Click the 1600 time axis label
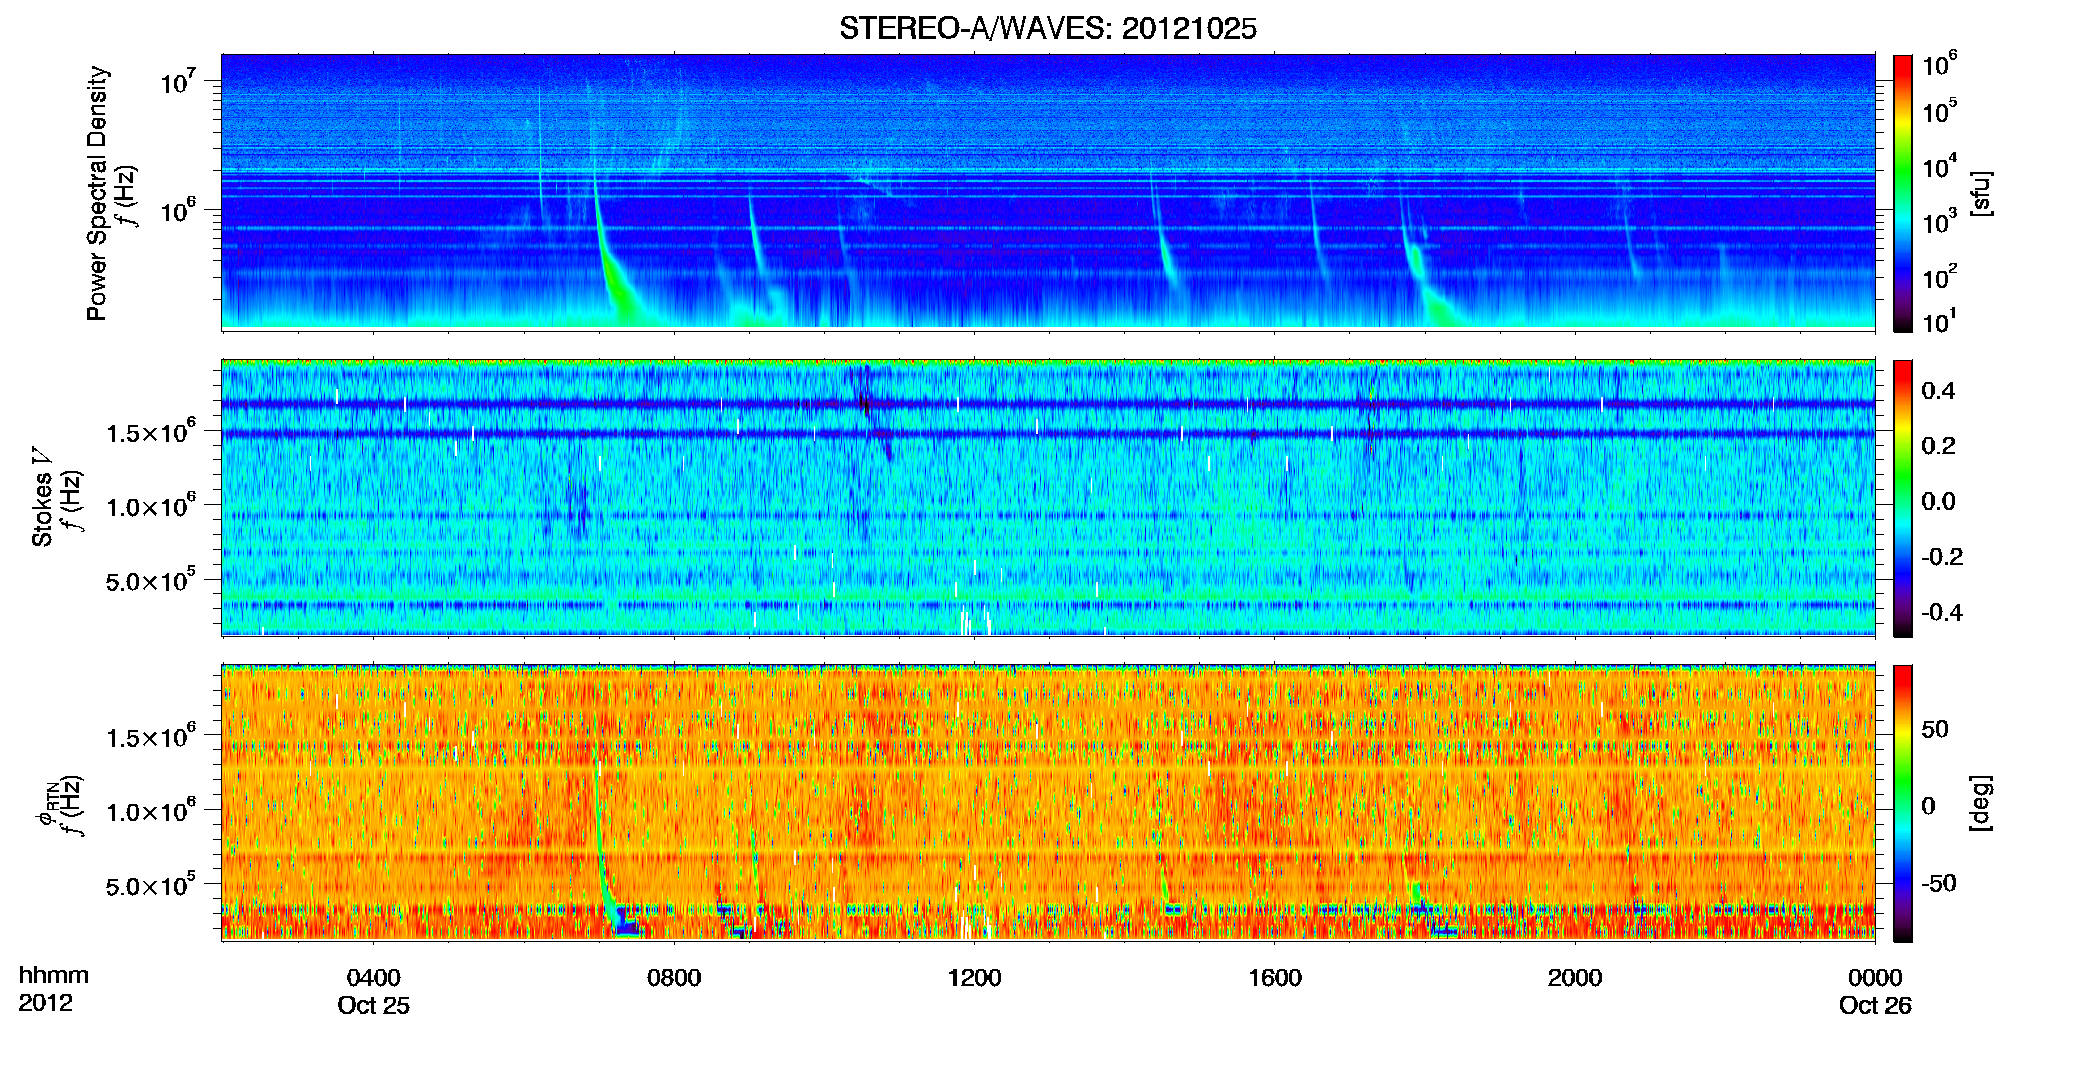The width and height of the screenshot is (2096, 1080). coord(1275,978)
